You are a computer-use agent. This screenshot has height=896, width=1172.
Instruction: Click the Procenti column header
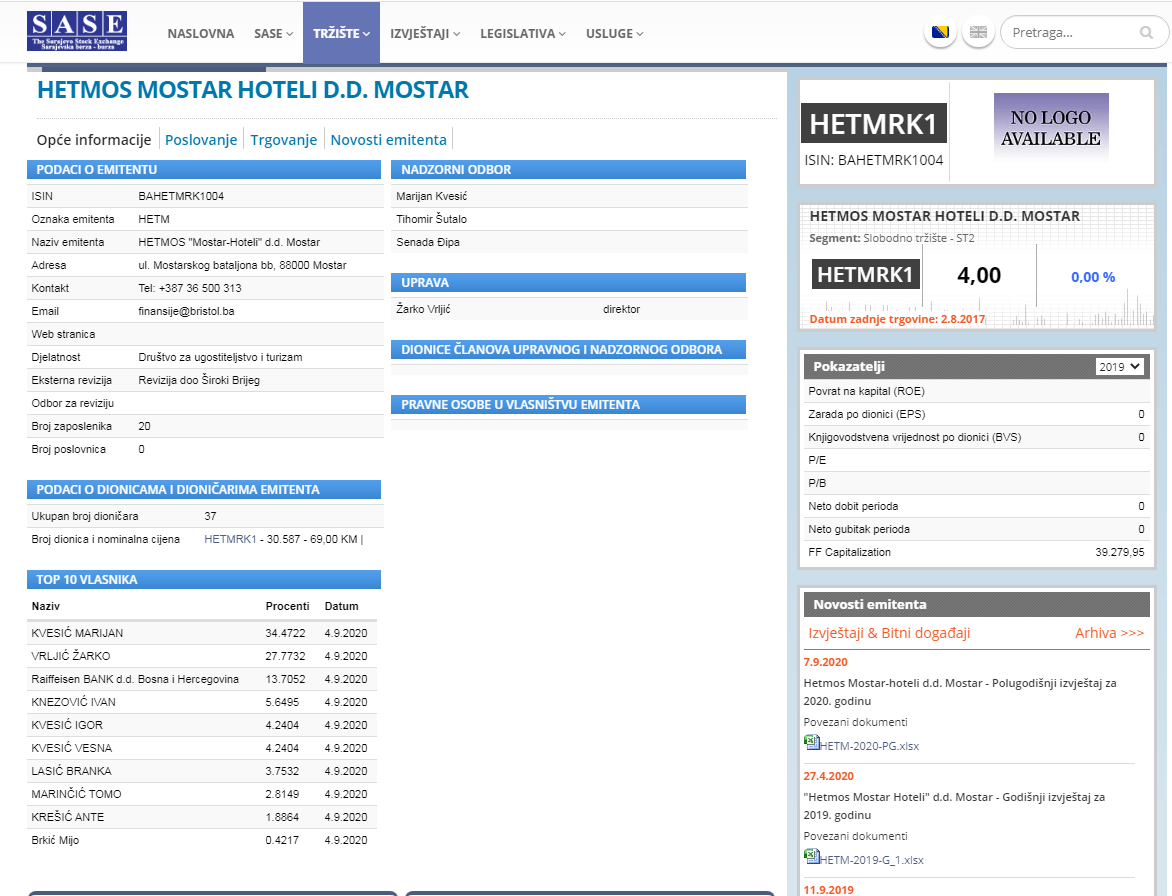click(287, 606)
